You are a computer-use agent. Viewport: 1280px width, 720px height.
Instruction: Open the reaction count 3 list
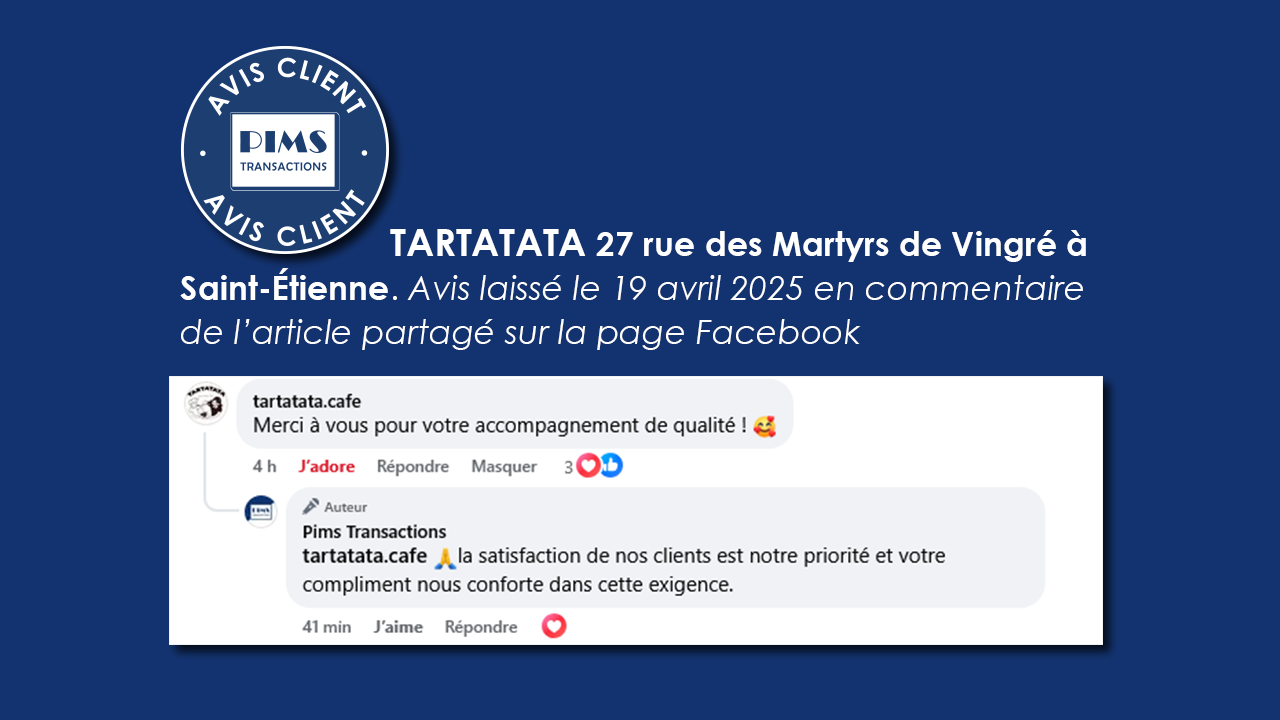[x=568, y=466]
